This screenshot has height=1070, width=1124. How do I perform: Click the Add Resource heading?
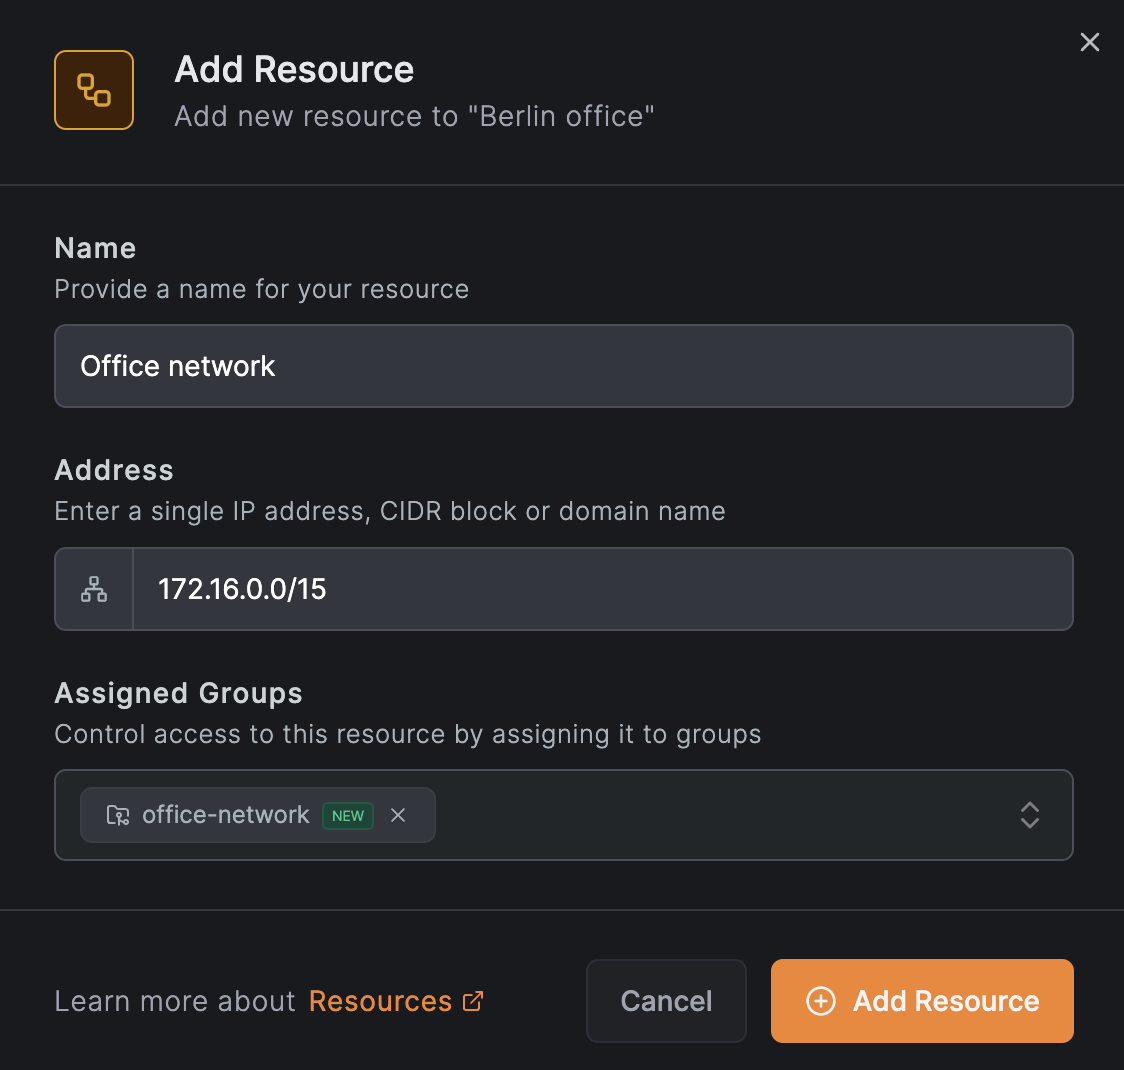coord(294,69)
